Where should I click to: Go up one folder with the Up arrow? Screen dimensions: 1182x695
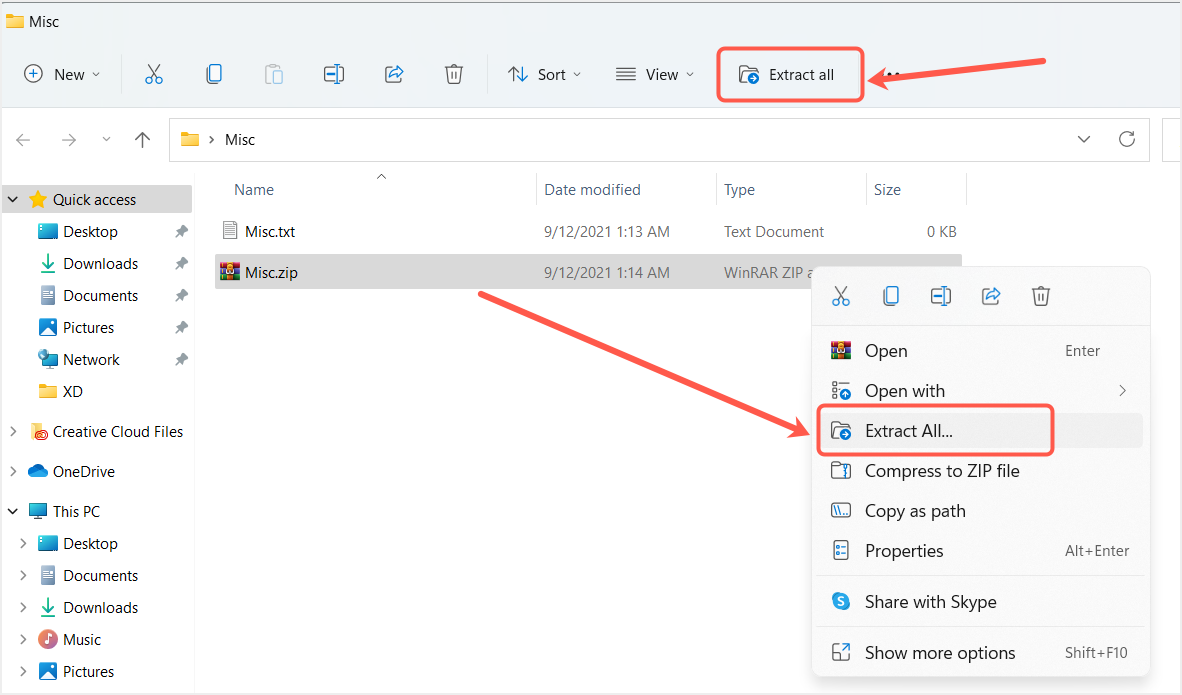pos(142,140)
